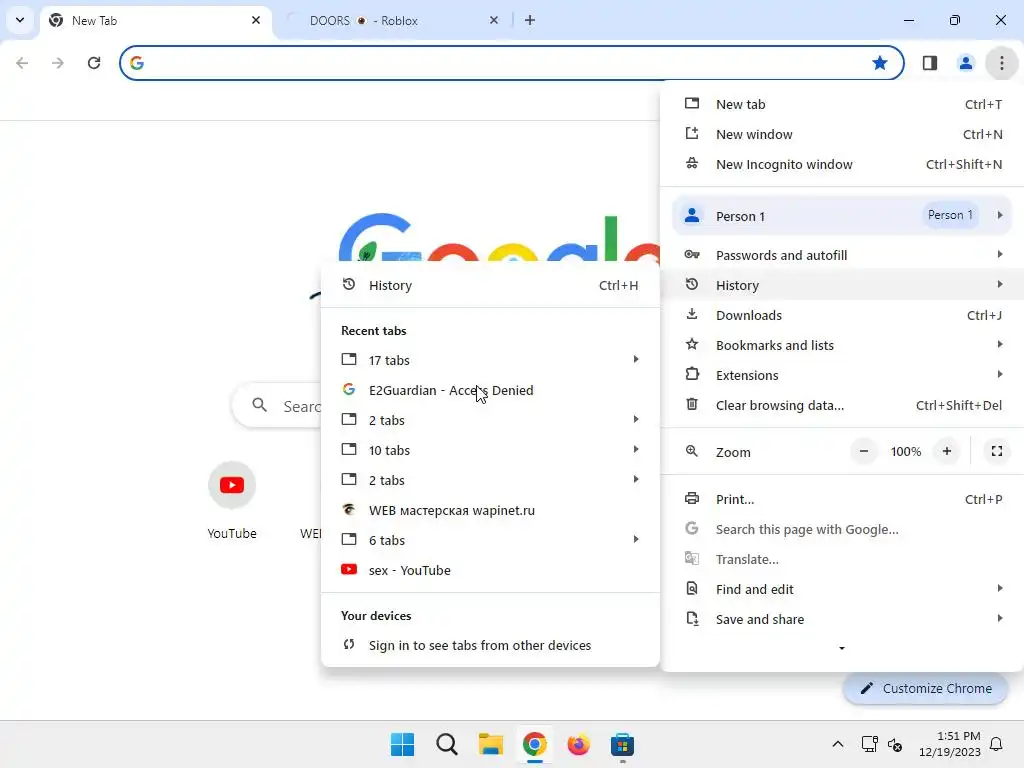Click the Customize Chrome button
Image resolution: width=1024 pixels, height=768 pixels.
925,688
